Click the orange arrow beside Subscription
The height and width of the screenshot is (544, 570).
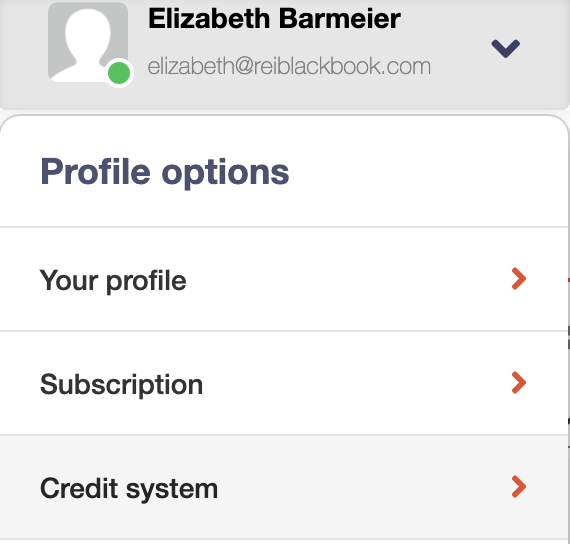[519, 383]
